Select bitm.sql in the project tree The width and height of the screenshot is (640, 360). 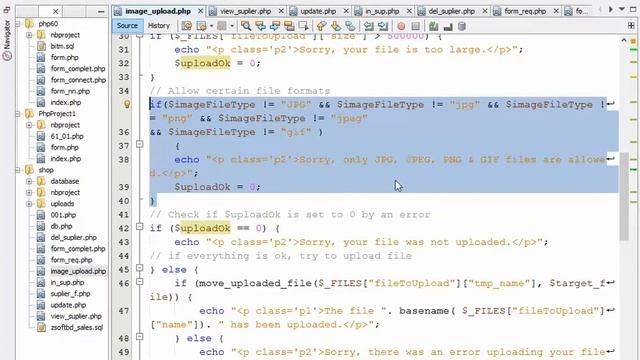pos(62,46)
